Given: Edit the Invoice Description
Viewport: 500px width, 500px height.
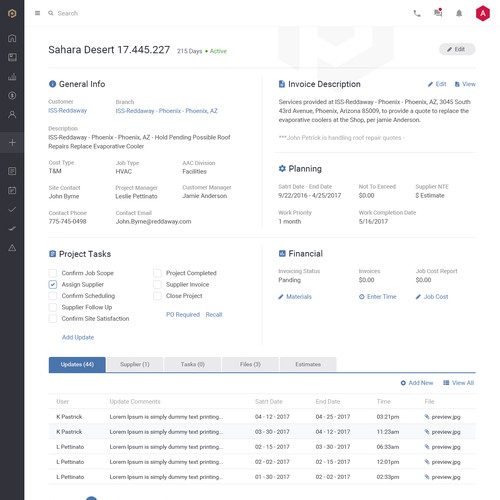Looking at the screenshot, I should (437, 84).
